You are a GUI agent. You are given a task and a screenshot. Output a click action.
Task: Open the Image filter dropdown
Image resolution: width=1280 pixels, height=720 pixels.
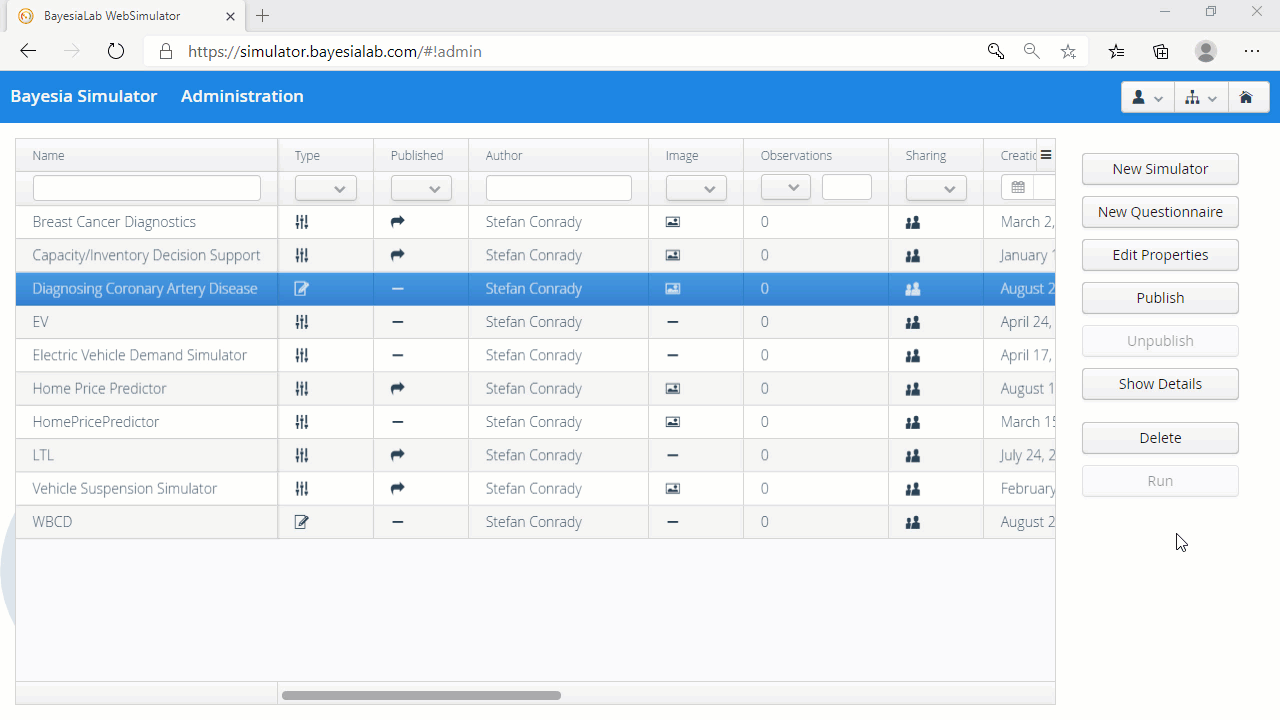pos(696,188)
